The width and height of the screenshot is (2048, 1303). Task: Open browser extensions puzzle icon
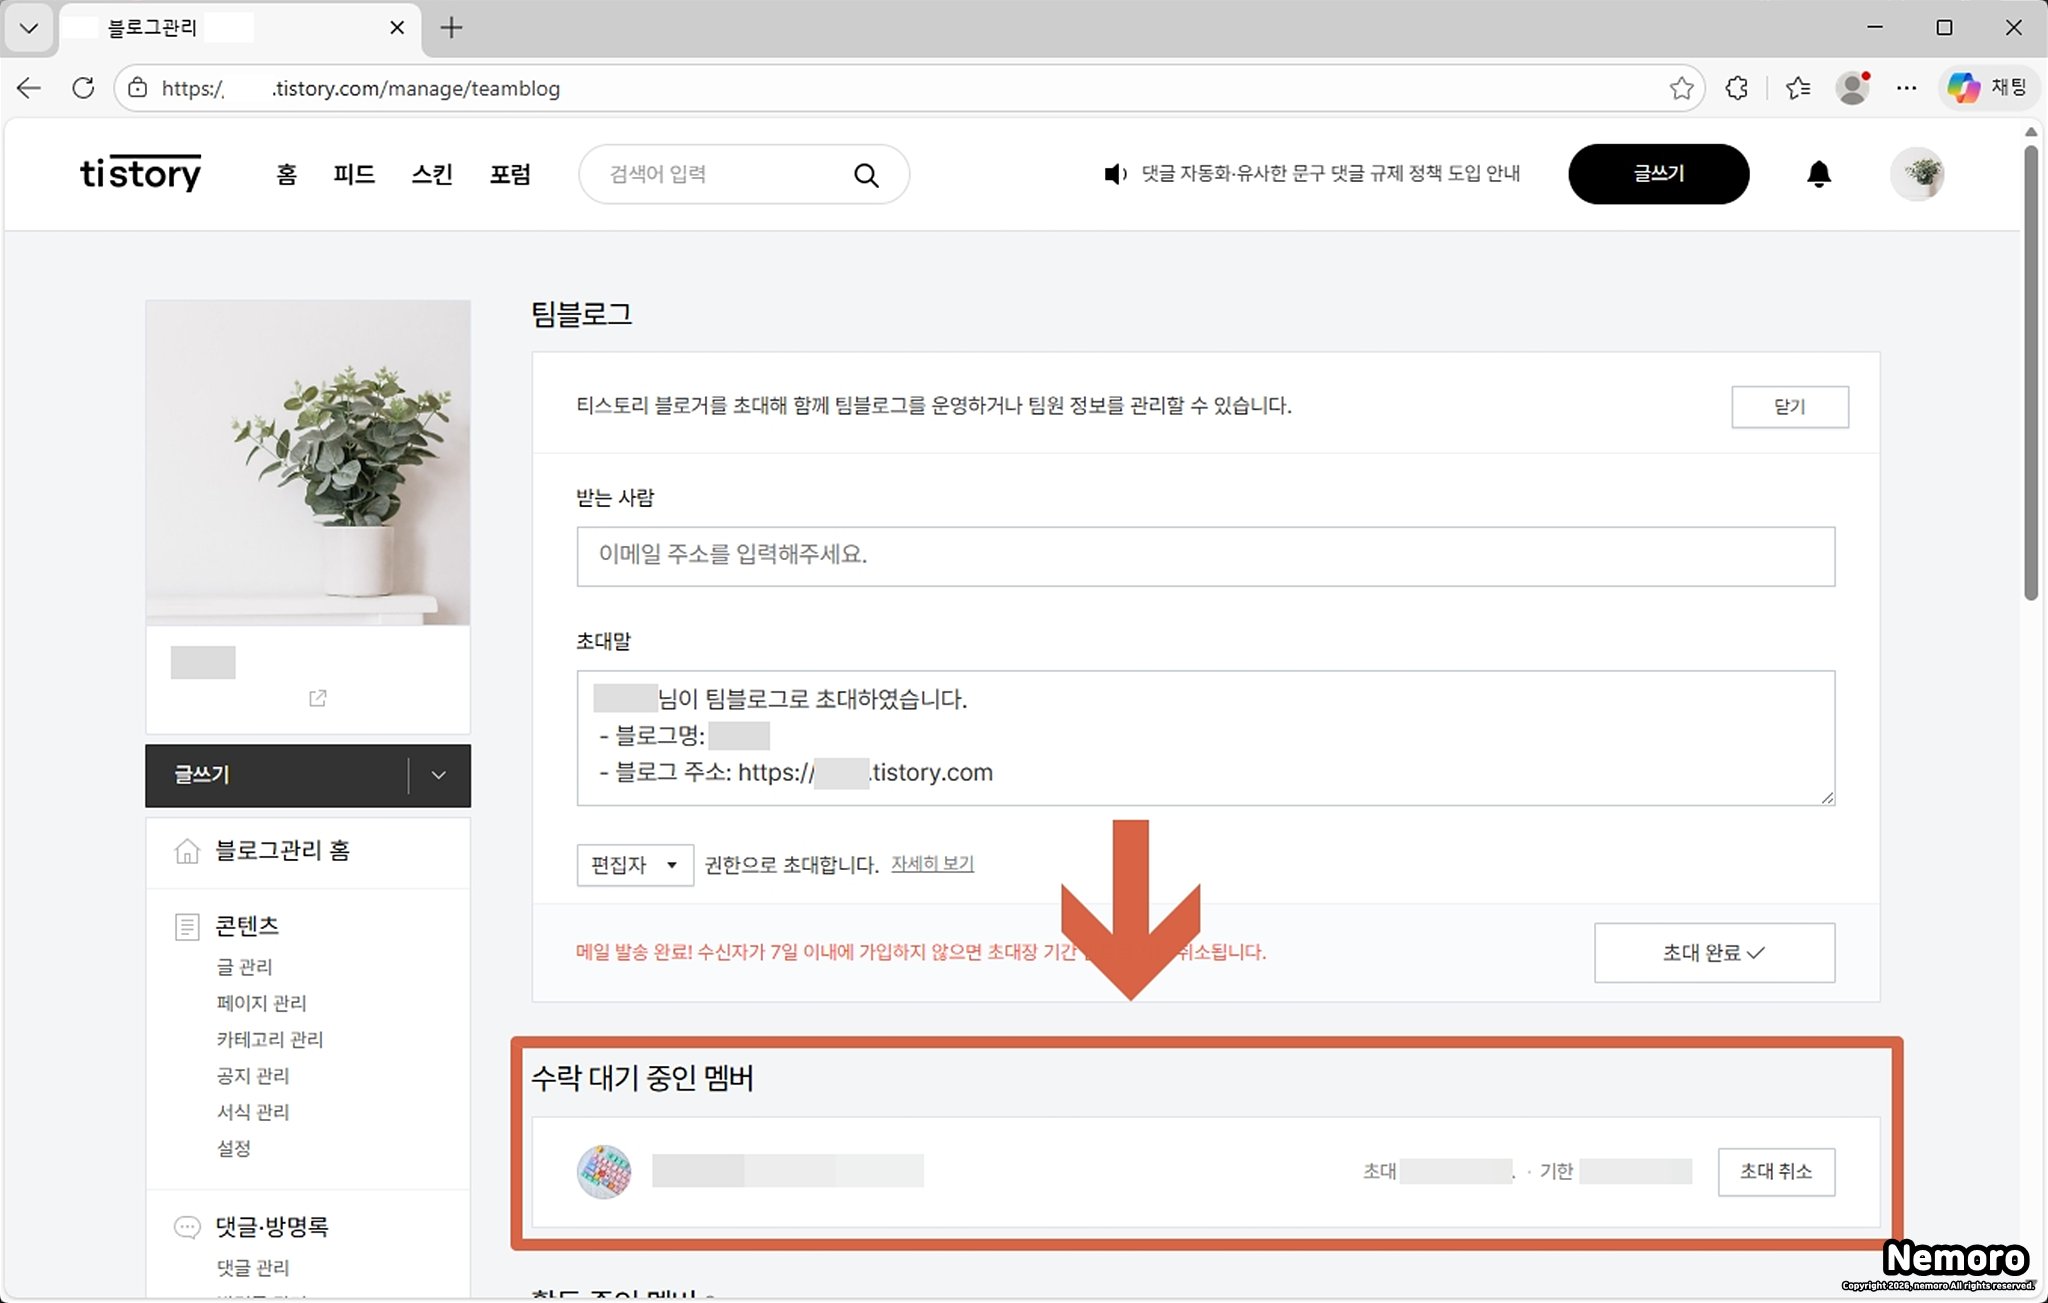click(x=1737, y=88)
